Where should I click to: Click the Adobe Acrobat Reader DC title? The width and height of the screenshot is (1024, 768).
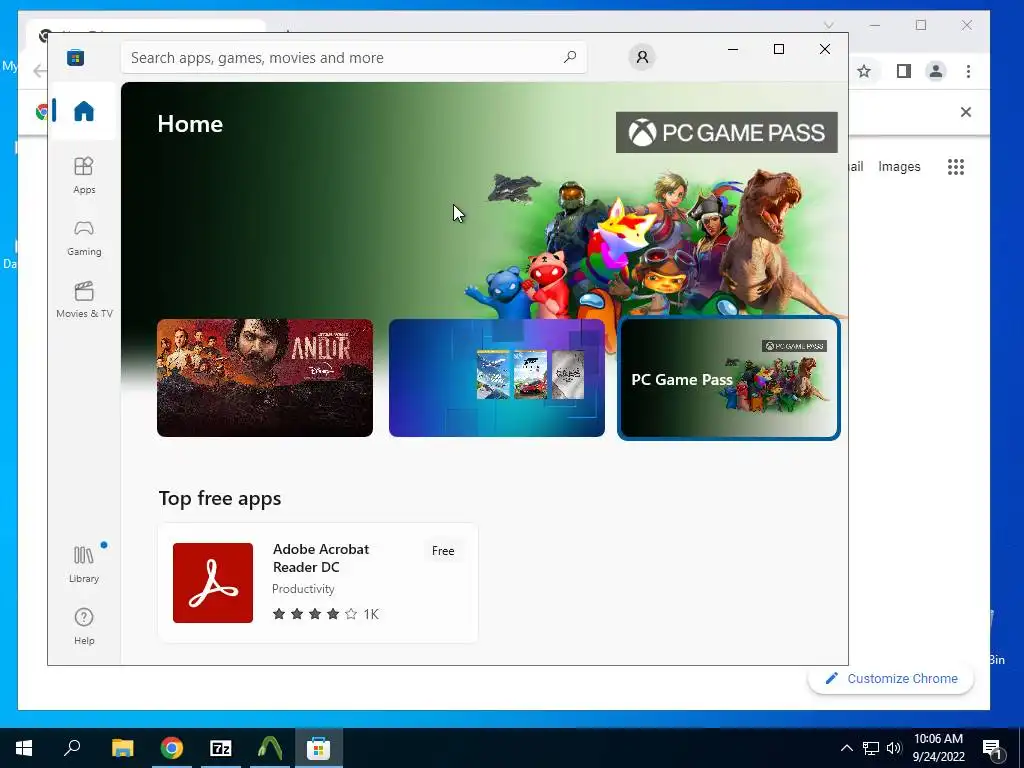point(321,558)
